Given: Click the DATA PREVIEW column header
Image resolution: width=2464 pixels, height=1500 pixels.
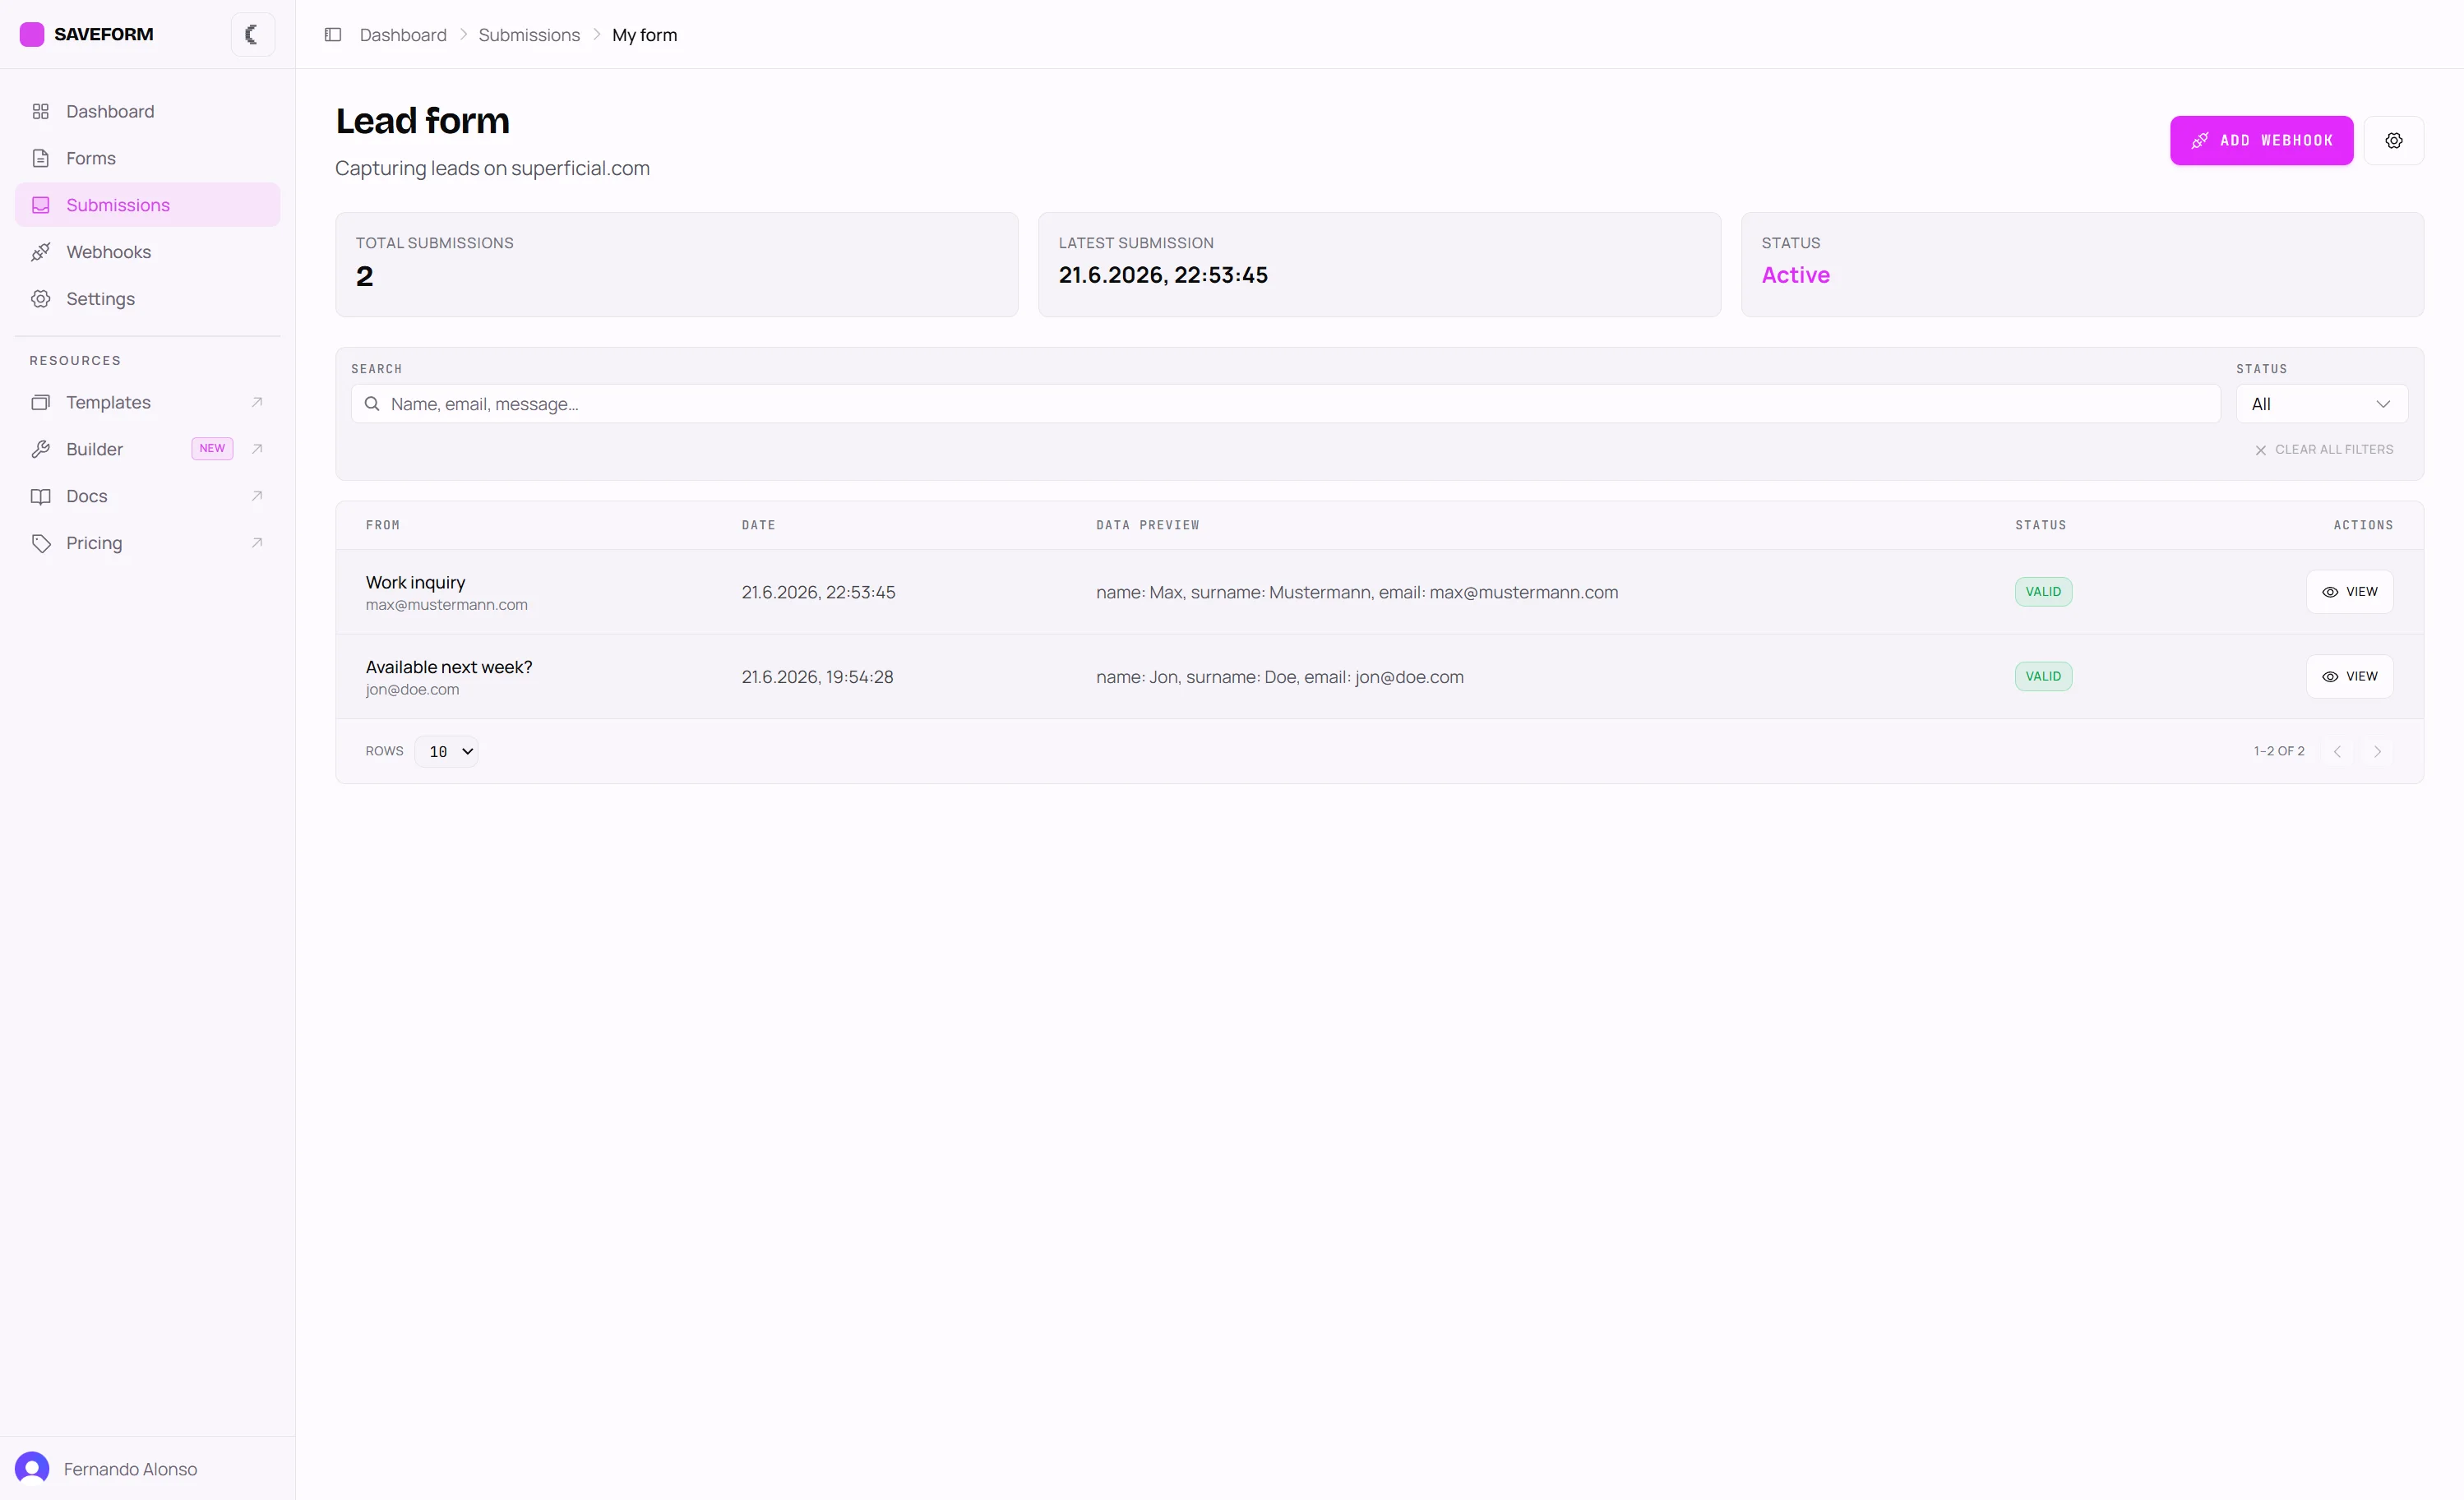Looking at the screenshot, I should coord(1148,525).
